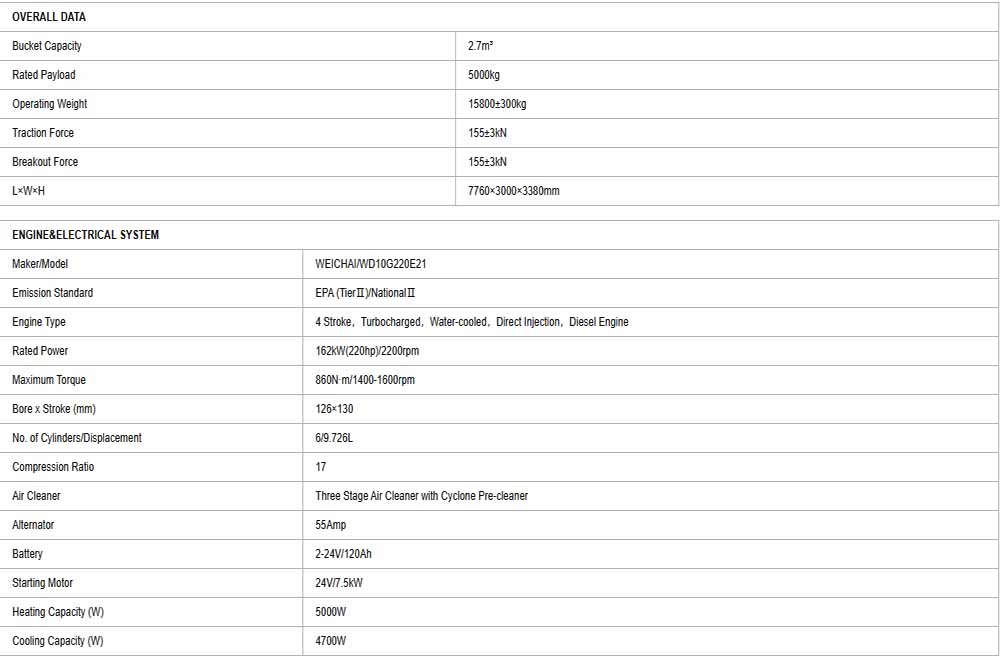Click the ENGINE&ELECTRICAL SYSTEM section header
The image size is (1000, 658).
tap(85, 235)
